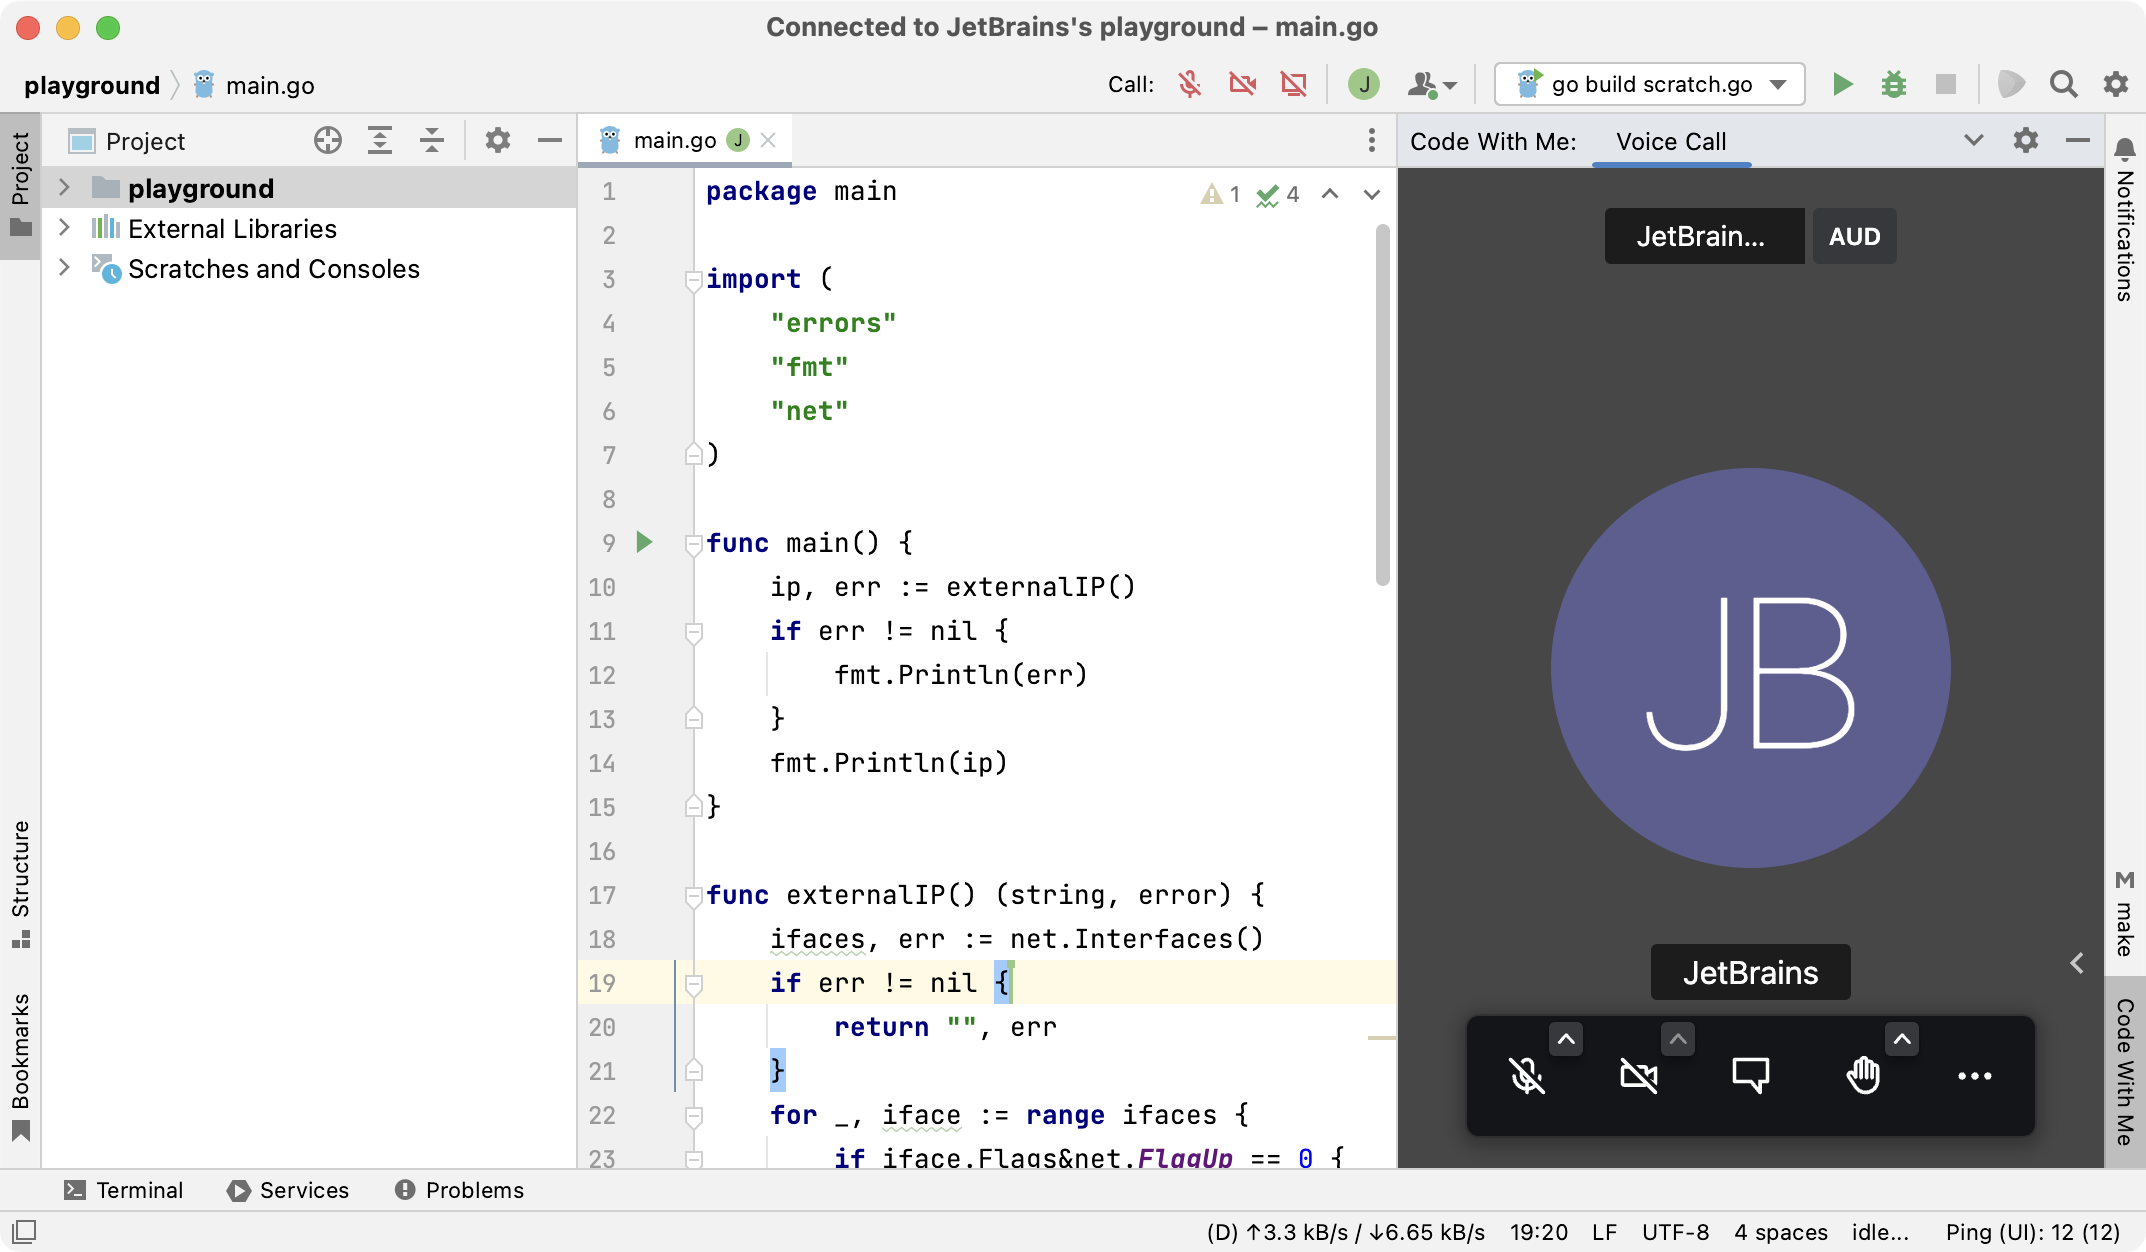Open the go build scratch.go run configuration dropdown
The width and height of the screenshot is (2146, 1252).
click(1650, 84)
